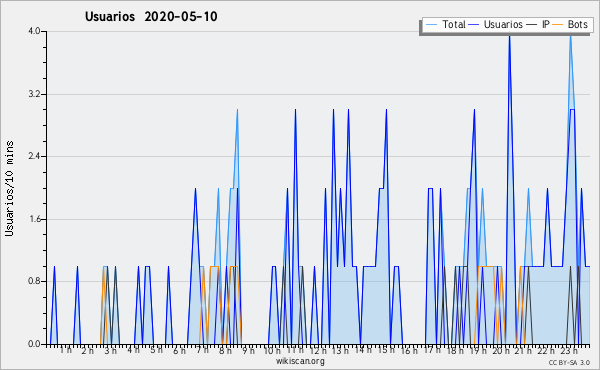Viewport: 600px width, 370px height.
Task: Click the '7 h' x-axis label
Action: pos(202,350)
